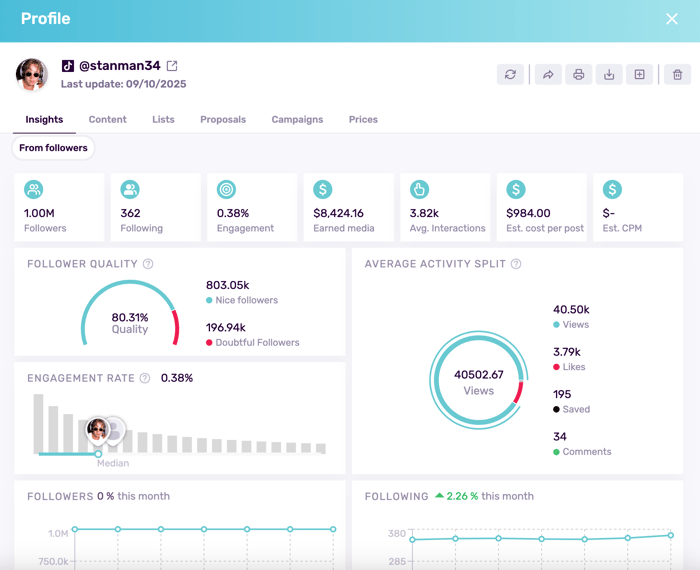
Task: Close the Profile panel
Action: coord(672,19)
